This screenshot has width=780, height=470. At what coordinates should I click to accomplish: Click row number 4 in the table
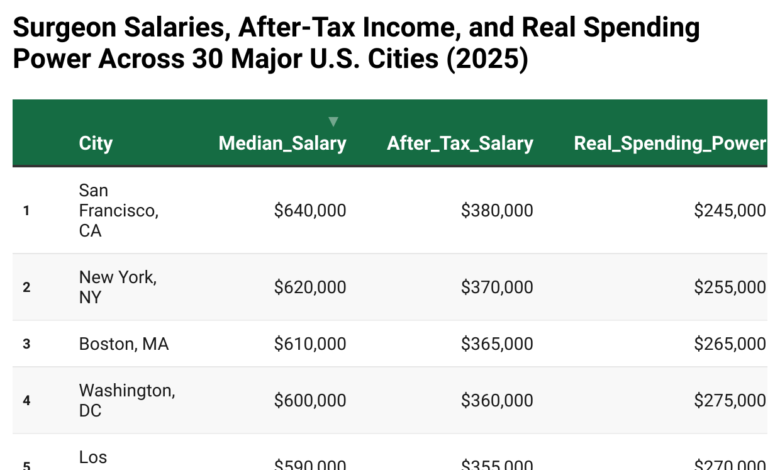coord(27,400)
